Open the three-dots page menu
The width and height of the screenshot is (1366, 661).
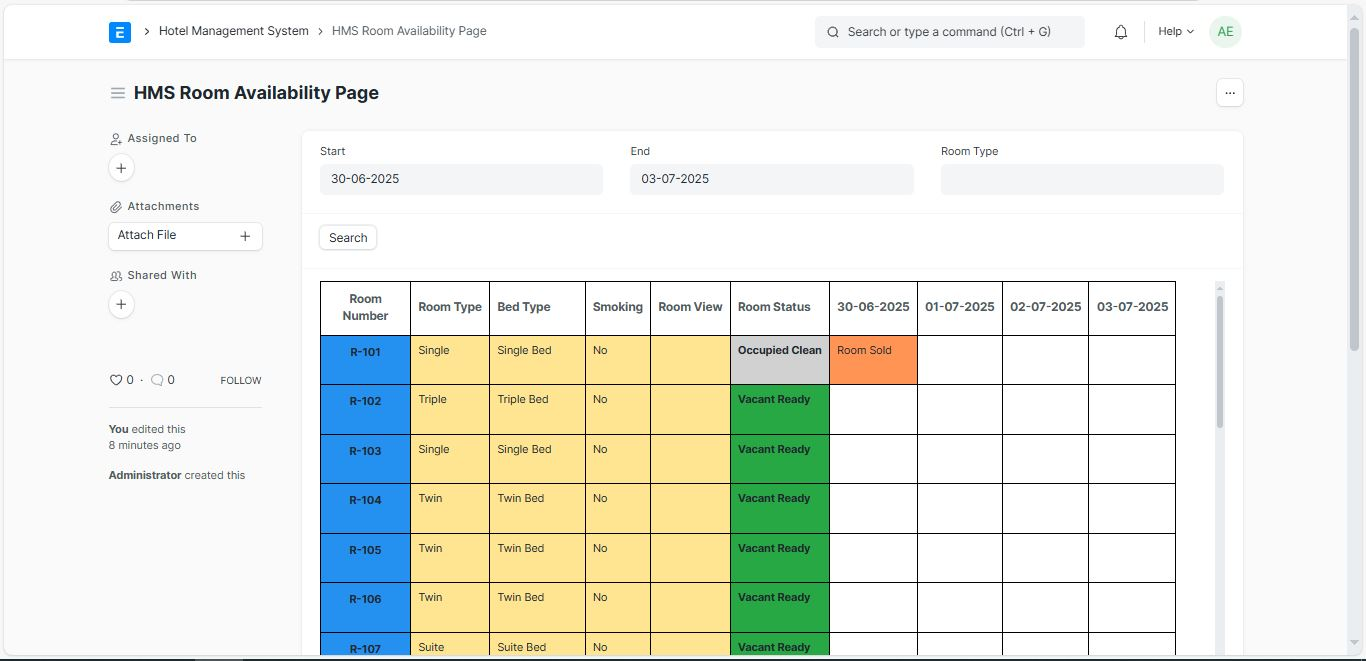[x=1230, y=93]
